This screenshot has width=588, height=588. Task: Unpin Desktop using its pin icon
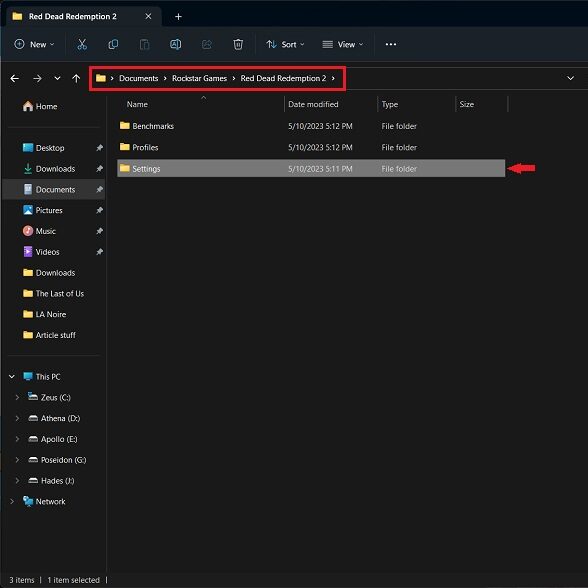pyautogui.click(x=99, y=148)
